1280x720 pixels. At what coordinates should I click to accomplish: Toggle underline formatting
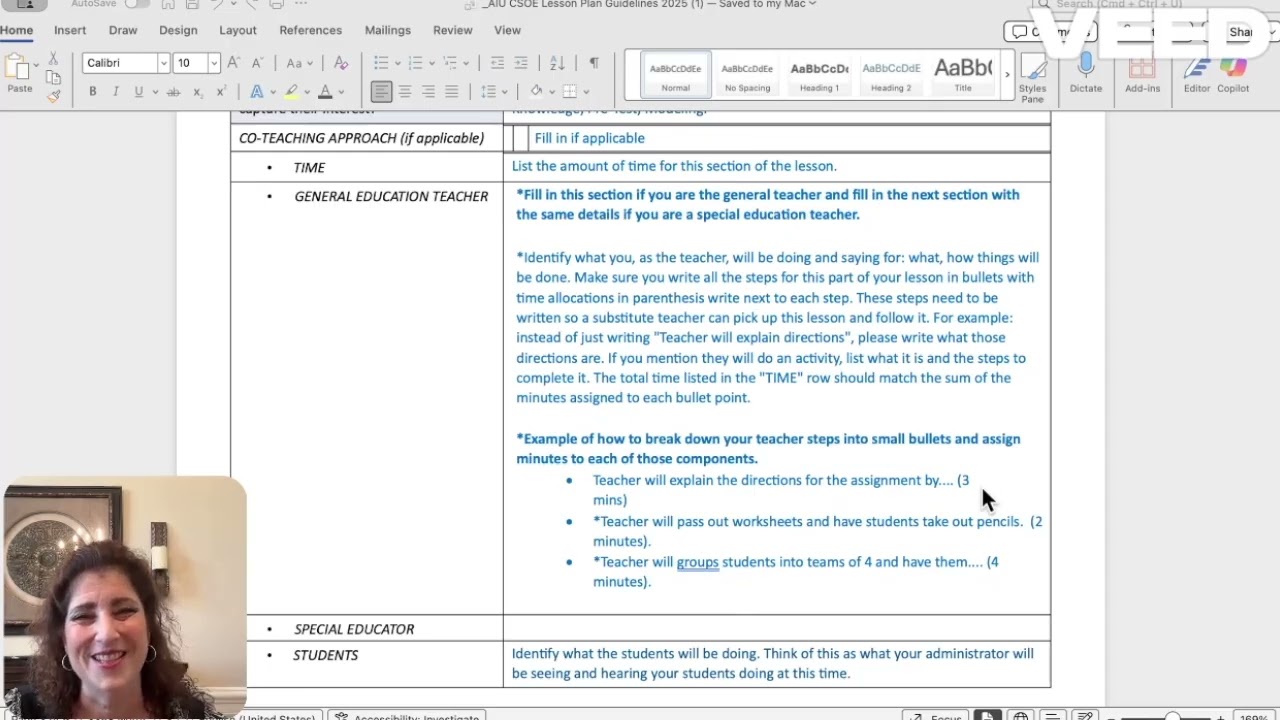pos(138,91)
